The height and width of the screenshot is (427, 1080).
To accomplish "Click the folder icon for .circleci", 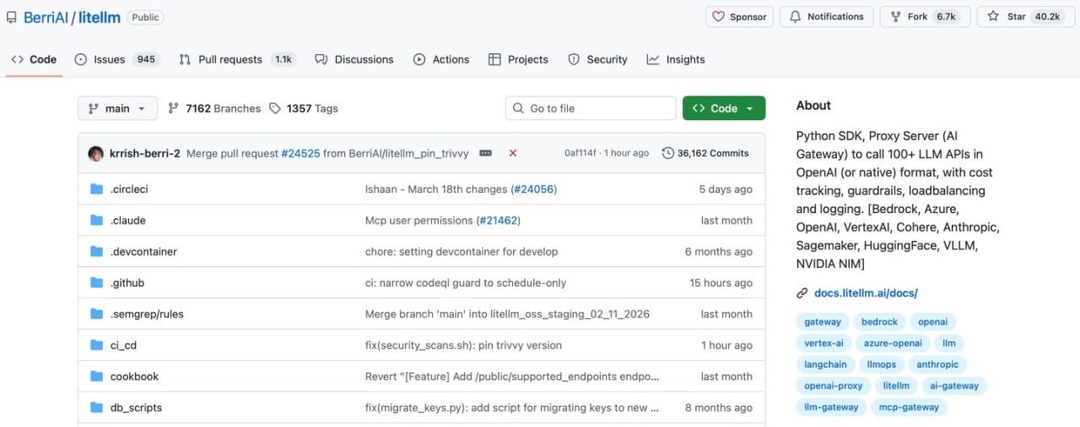I will click(96, 189).
